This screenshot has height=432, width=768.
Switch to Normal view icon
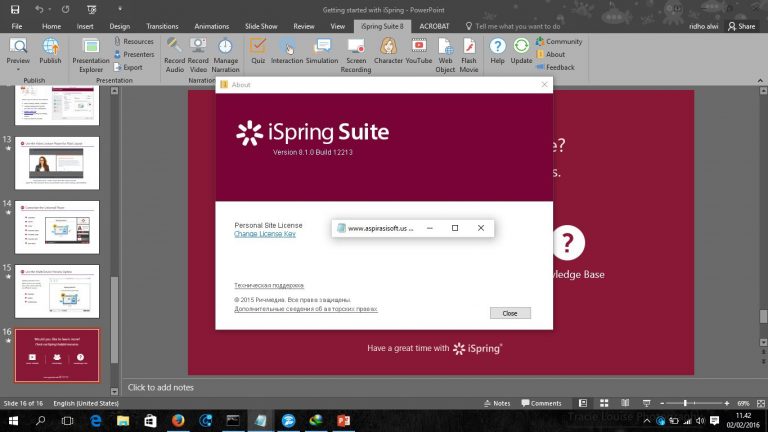coord(583,403)
